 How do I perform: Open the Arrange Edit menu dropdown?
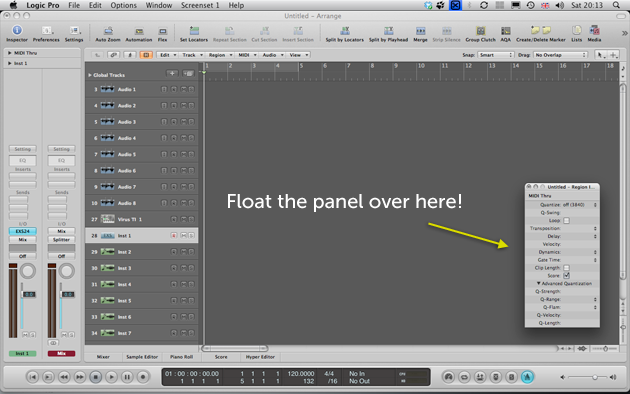[168, 55]
